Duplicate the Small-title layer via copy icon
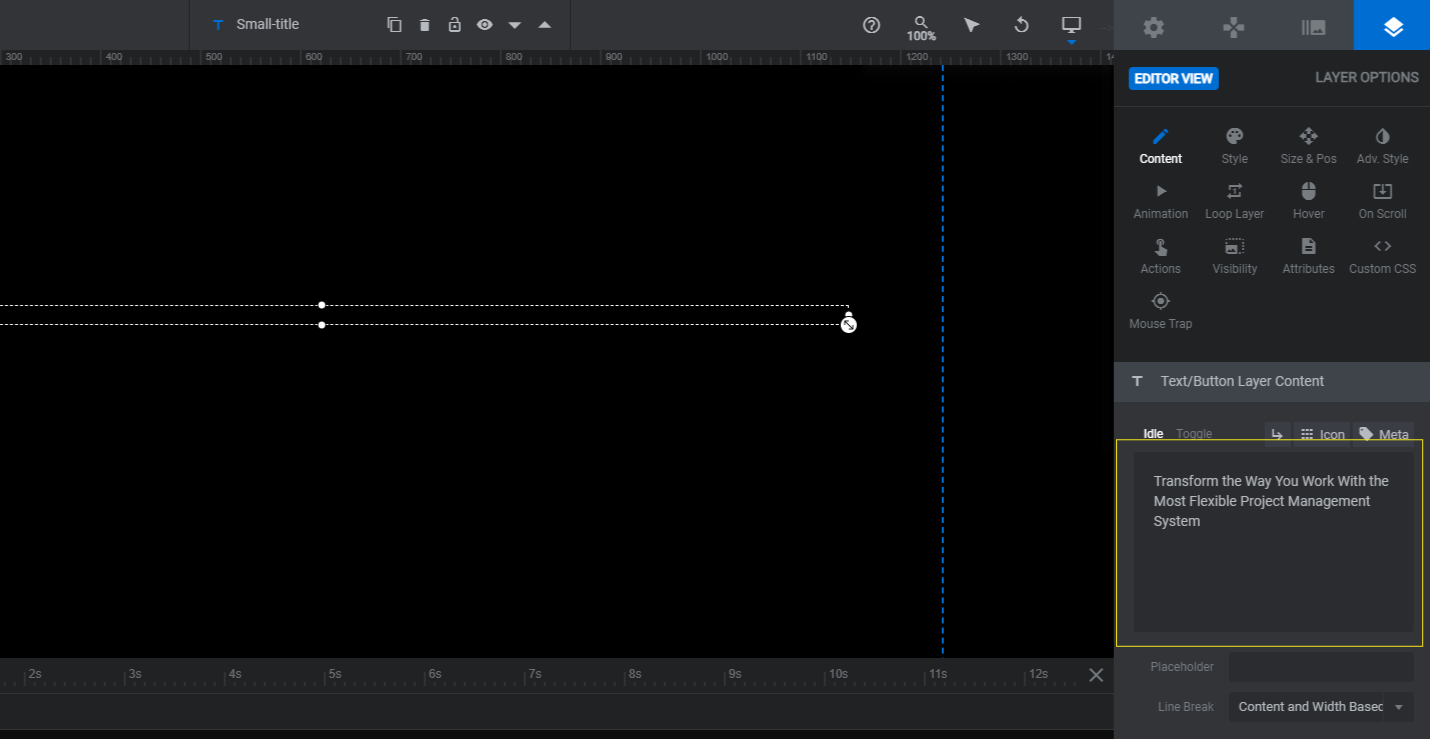This screenshot has width=1430, height=739. coord(395,25)
